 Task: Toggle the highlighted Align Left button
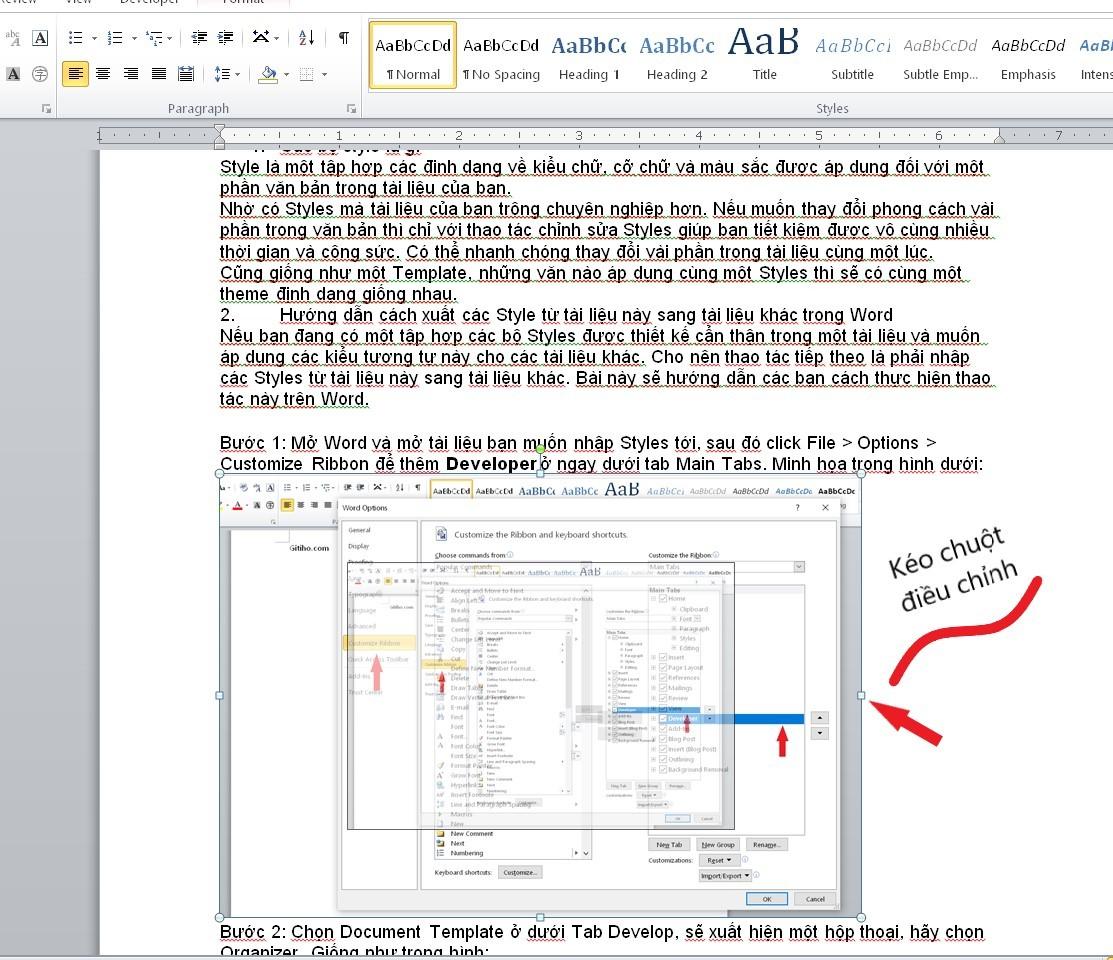75,74
